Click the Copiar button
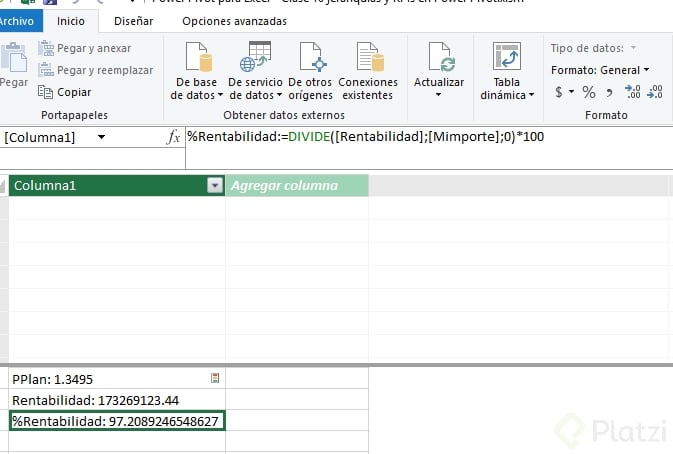673x454 pixels. pyautogui.click(x=64, y=92)
